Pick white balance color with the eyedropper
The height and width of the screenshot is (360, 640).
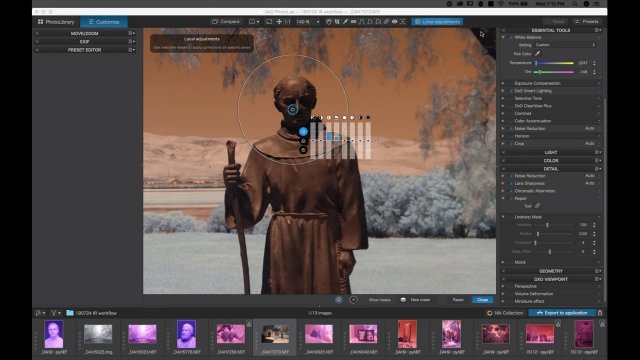(x=538, y=53)
